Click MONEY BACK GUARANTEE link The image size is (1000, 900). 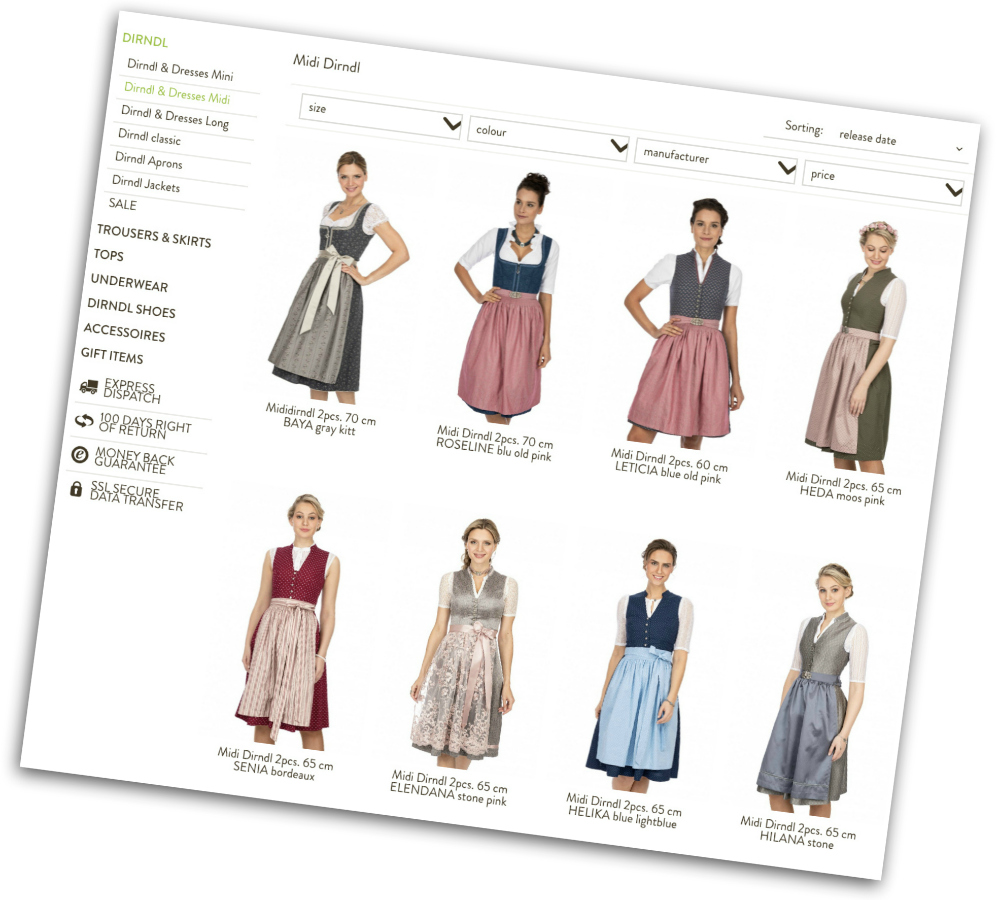coord(134,460)
